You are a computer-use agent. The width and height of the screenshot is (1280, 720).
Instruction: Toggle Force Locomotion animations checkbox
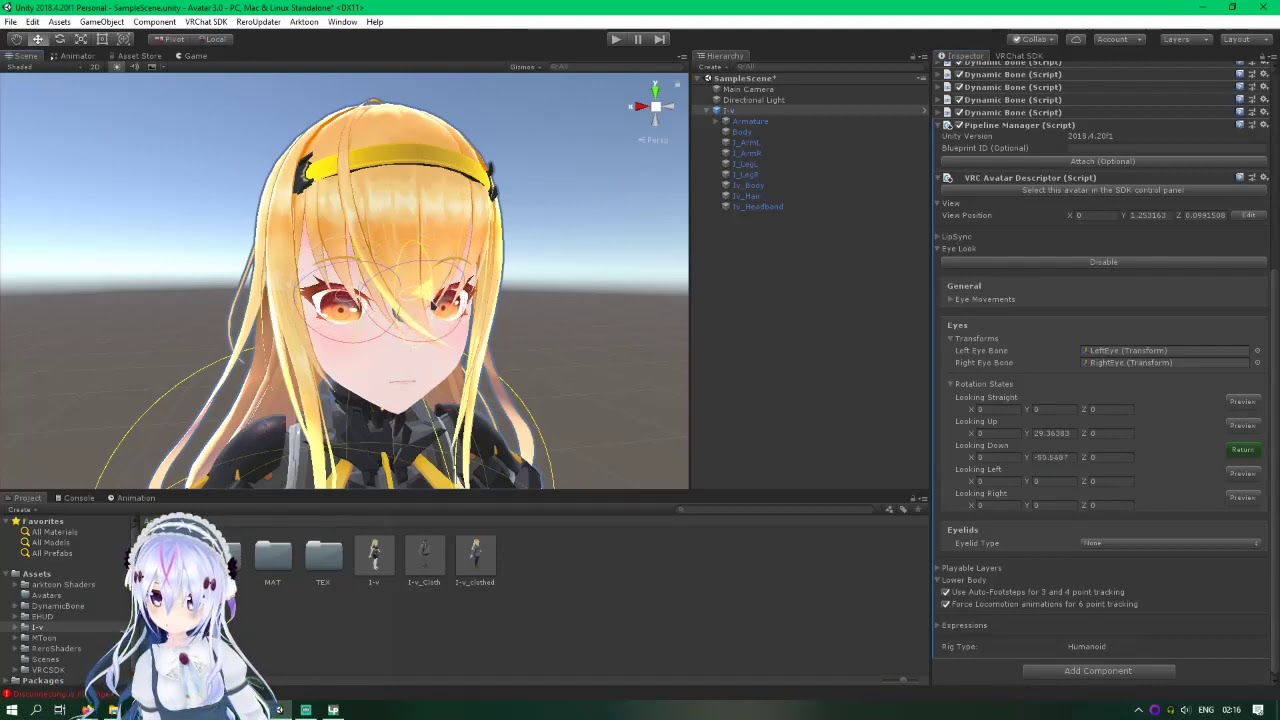pos(946,604)
